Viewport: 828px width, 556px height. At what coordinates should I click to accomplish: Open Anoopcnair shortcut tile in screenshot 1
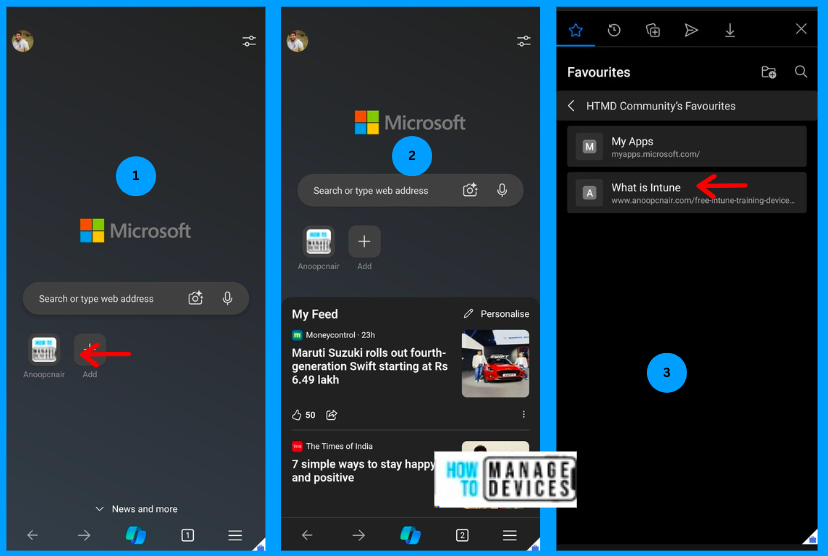click(44, 349)
